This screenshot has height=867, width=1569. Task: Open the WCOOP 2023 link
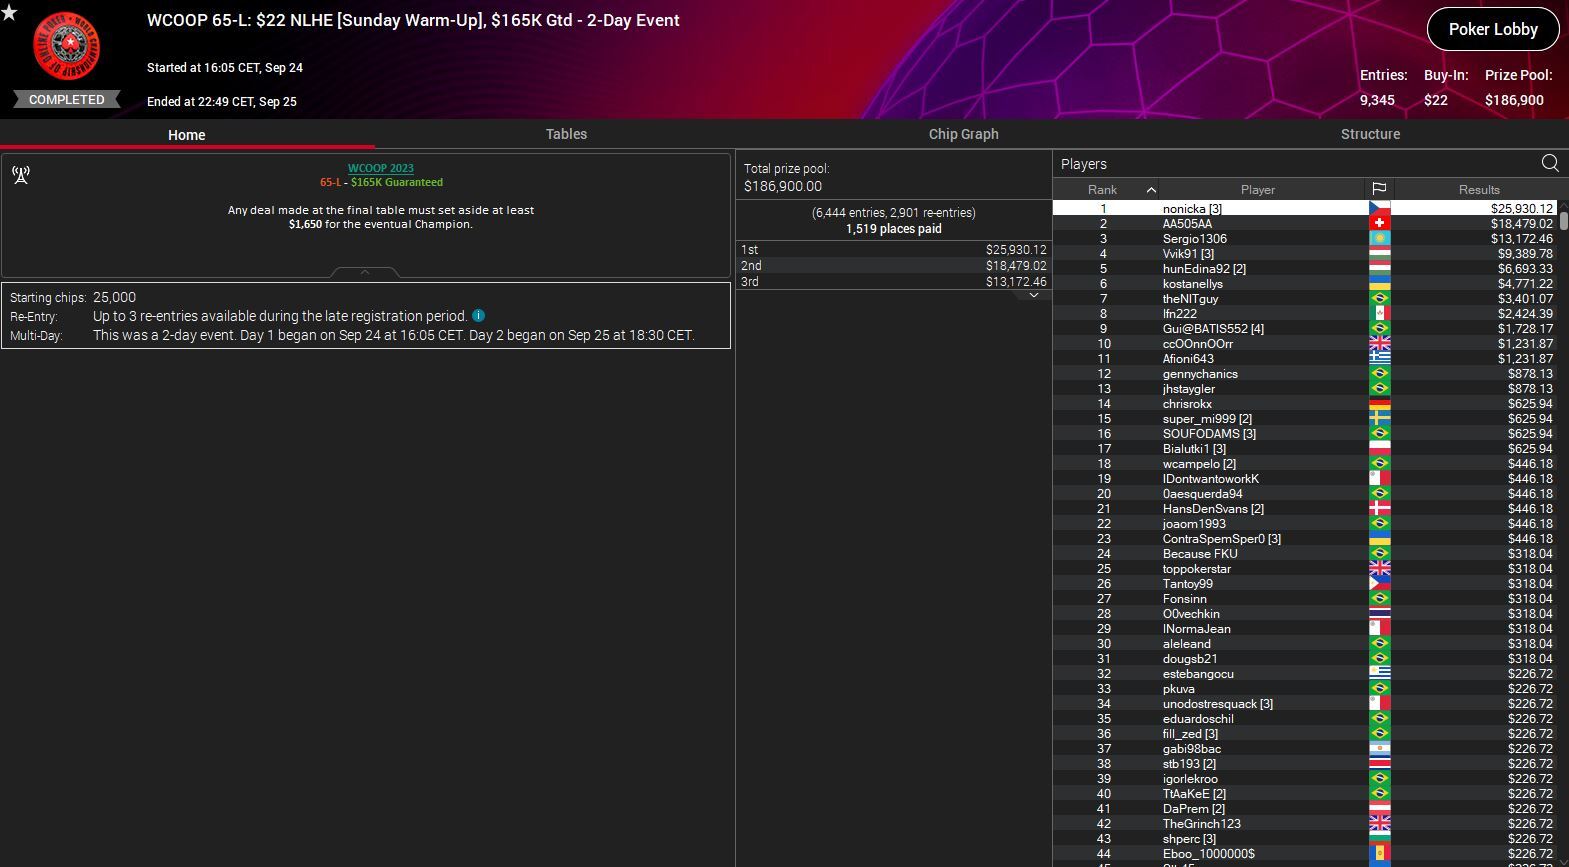[380, 168]
